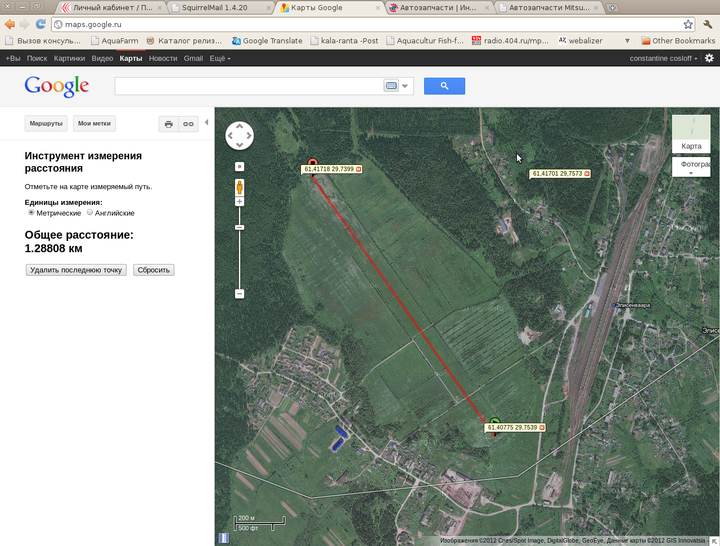Image resolution: width=720 pixels, height=546 pixels.
Task: Click the zoom in plus button on map
Action: tap(239, 202)
